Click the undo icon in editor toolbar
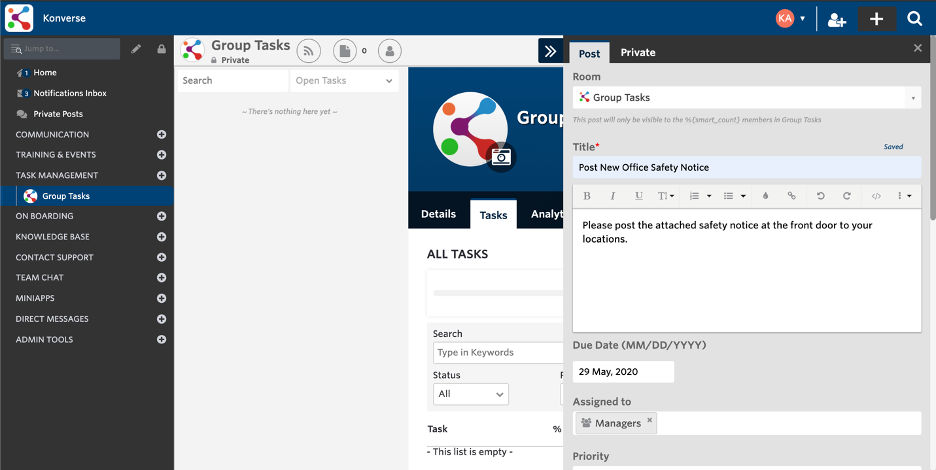936x470 pixels. [821, 196]
